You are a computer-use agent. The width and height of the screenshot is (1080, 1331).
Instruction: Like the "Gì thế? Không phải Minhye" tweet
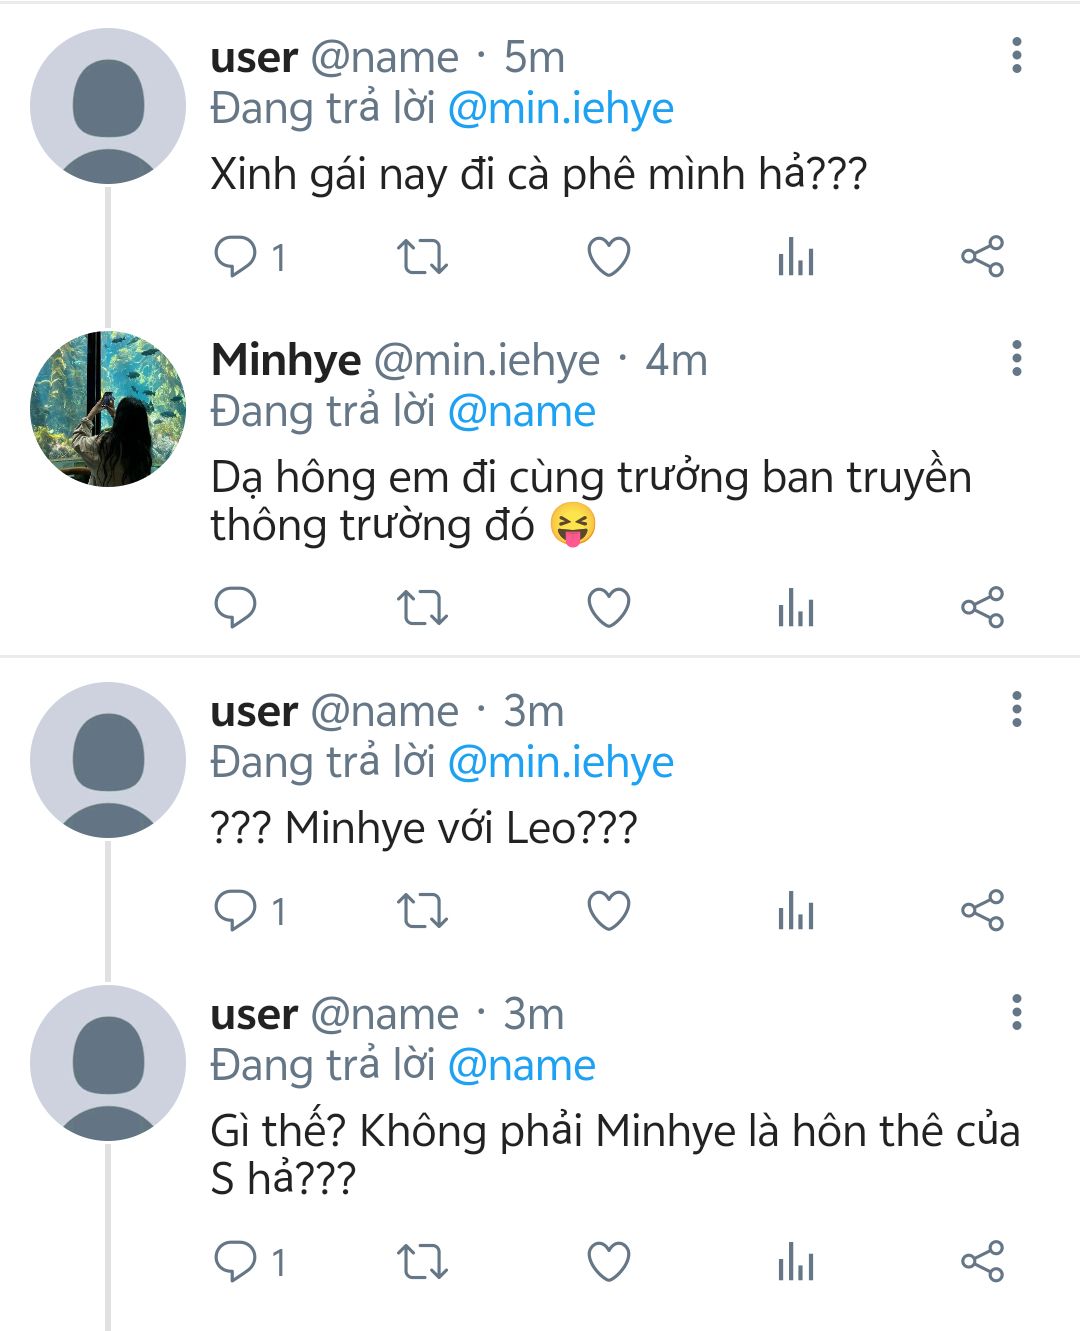click(x=608, y=1262)
